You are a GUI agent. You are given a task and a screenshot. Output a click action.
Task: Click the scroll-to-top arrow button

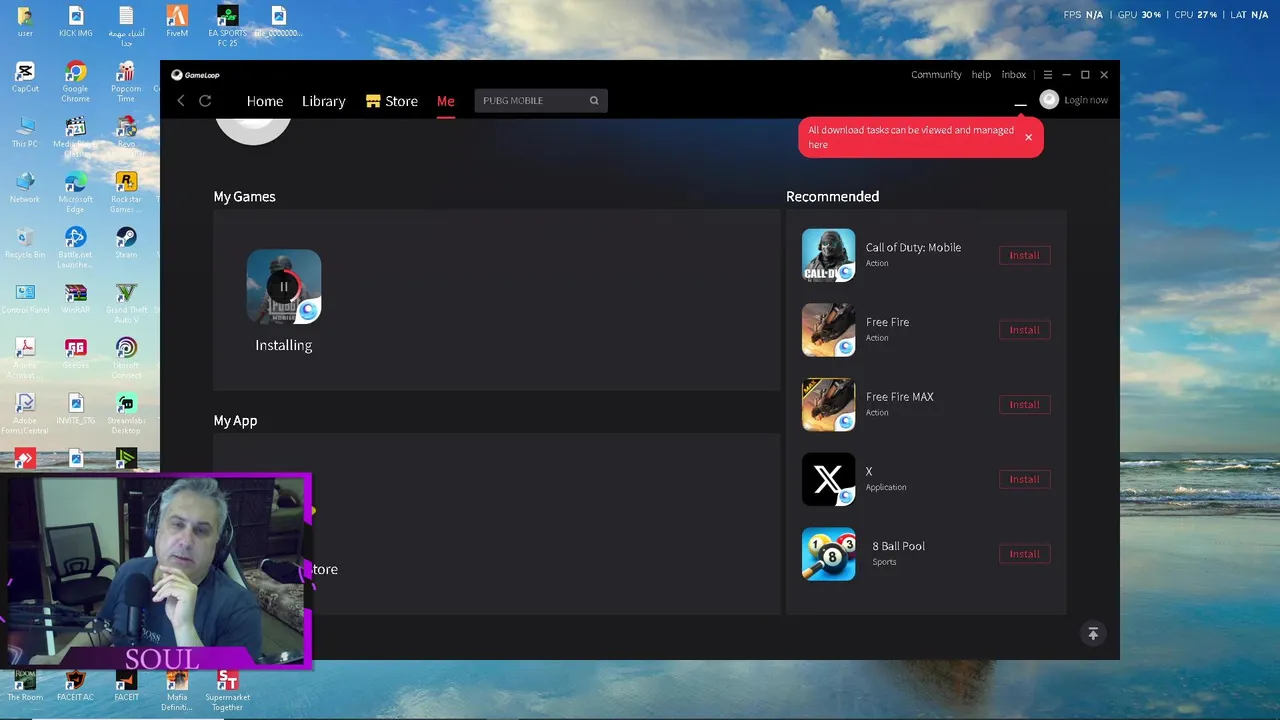pyautogui.click(x=1093, y=634)
